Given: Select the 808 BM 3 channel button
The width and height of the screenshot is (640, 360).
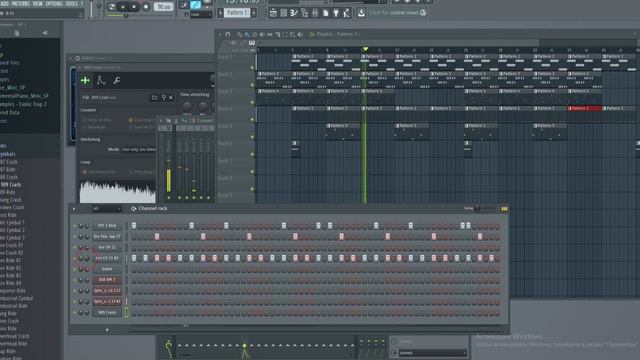Looking at the screenshot, I should pyautogui.click(x=107, y=280).
